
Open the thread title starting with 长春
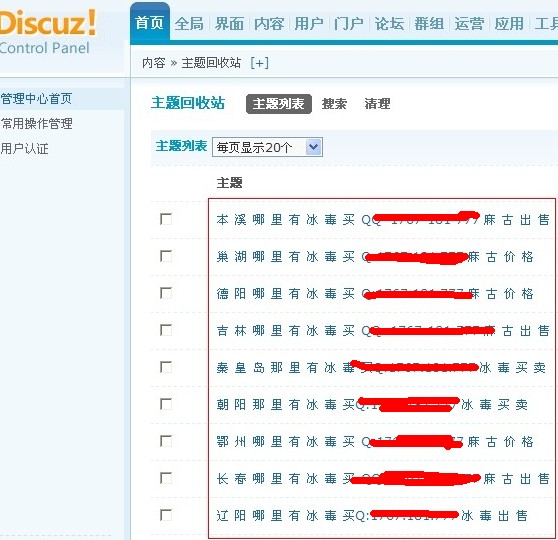pyautogui.click(x=383, y=479)
